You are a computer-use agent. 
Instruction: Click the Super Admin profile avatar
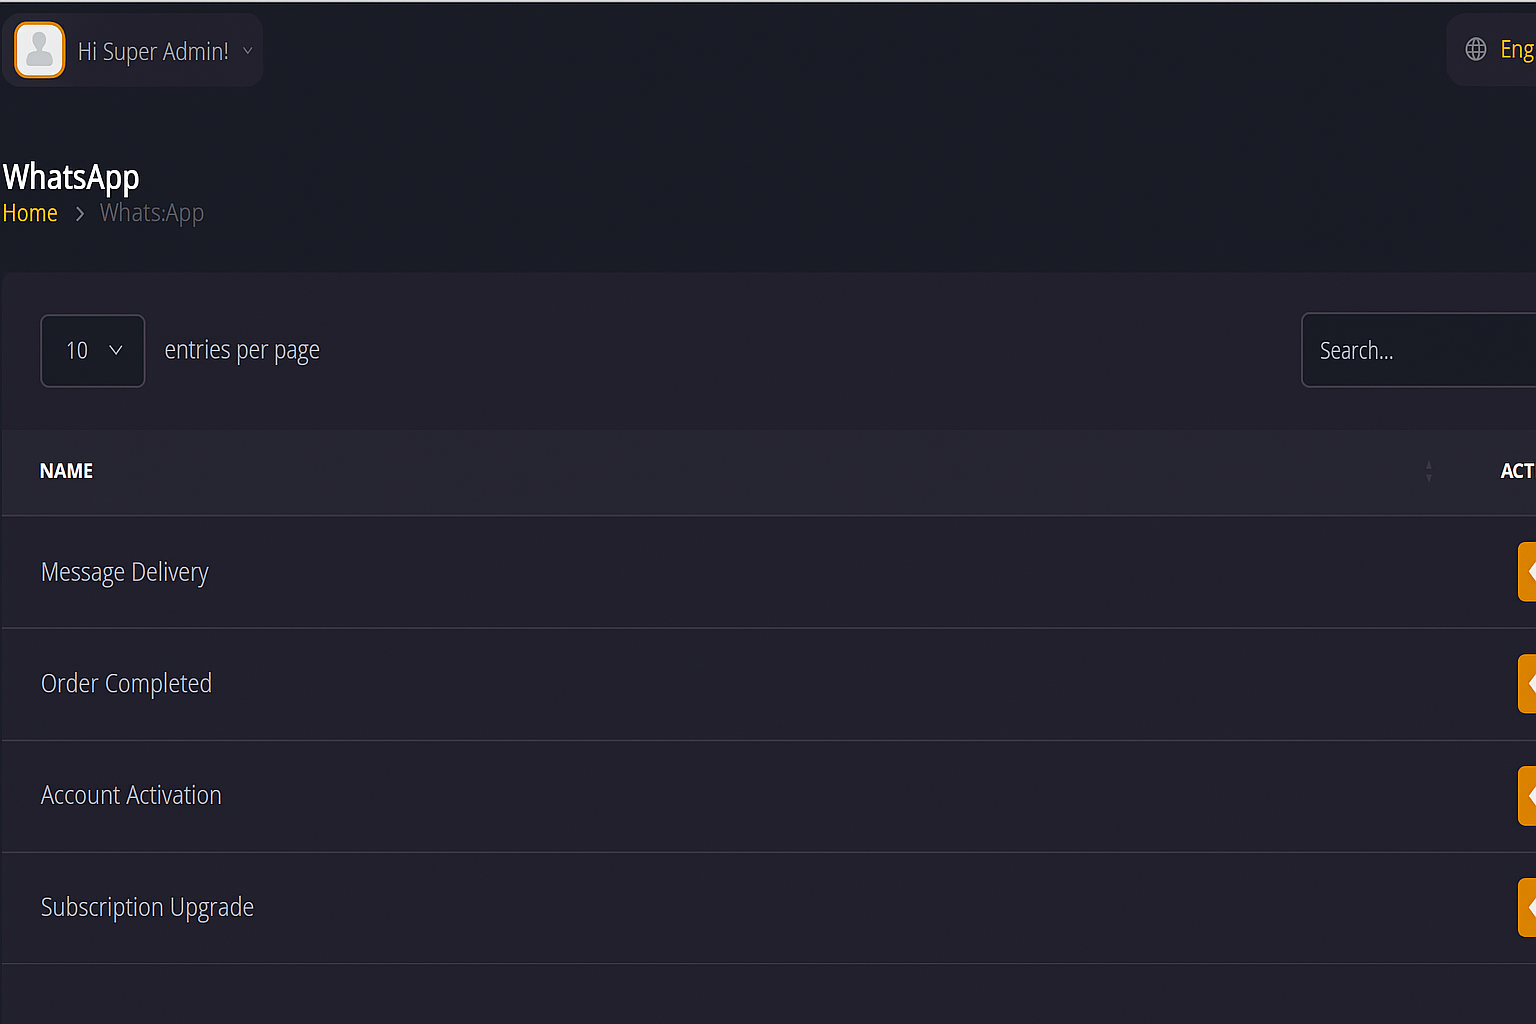coord(40,50)
